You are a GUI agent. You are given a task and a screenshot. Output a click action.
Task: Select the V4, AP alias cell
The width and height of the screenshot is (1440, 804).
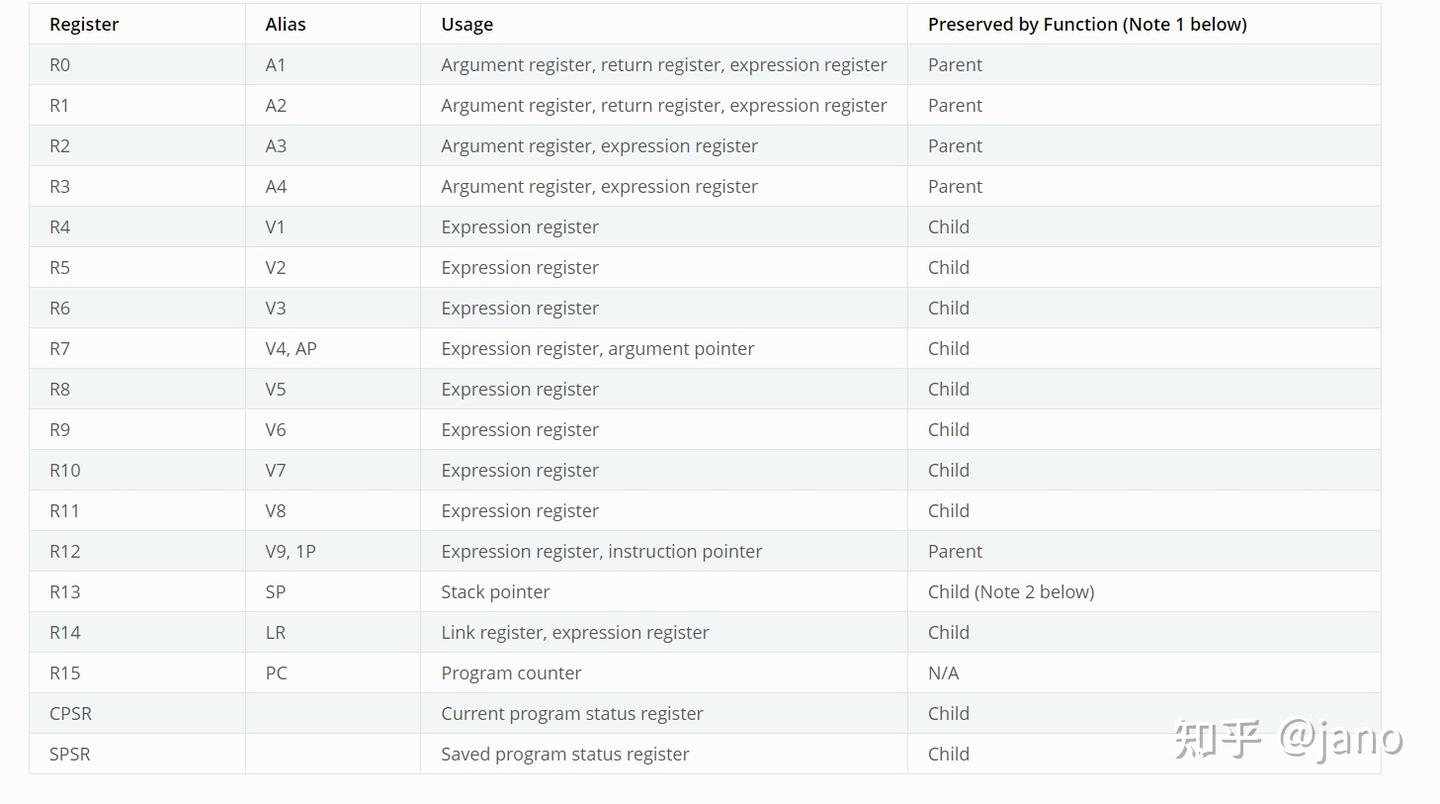(291, 349)
